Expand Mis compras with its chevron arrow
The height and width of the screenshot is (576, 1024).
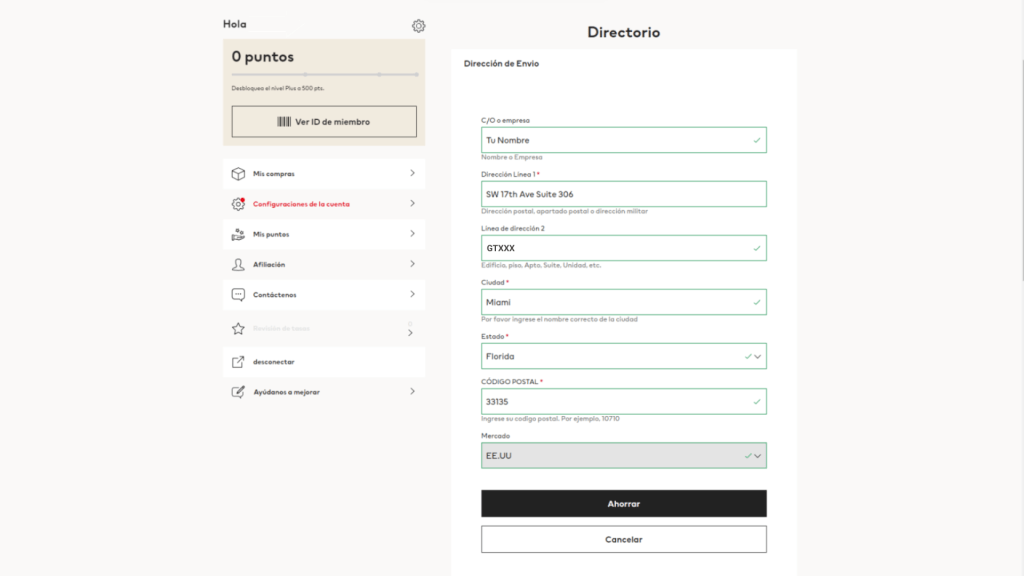pyautogui.click(x=412, y=173)
